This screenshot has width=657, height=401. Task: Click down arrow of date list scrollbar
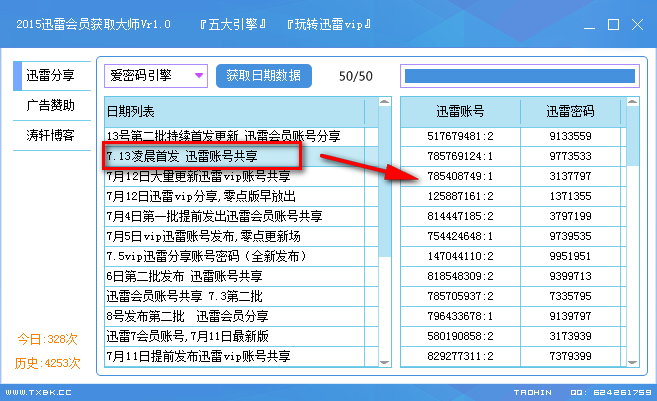pyautogui.click(x=385, y=362)
